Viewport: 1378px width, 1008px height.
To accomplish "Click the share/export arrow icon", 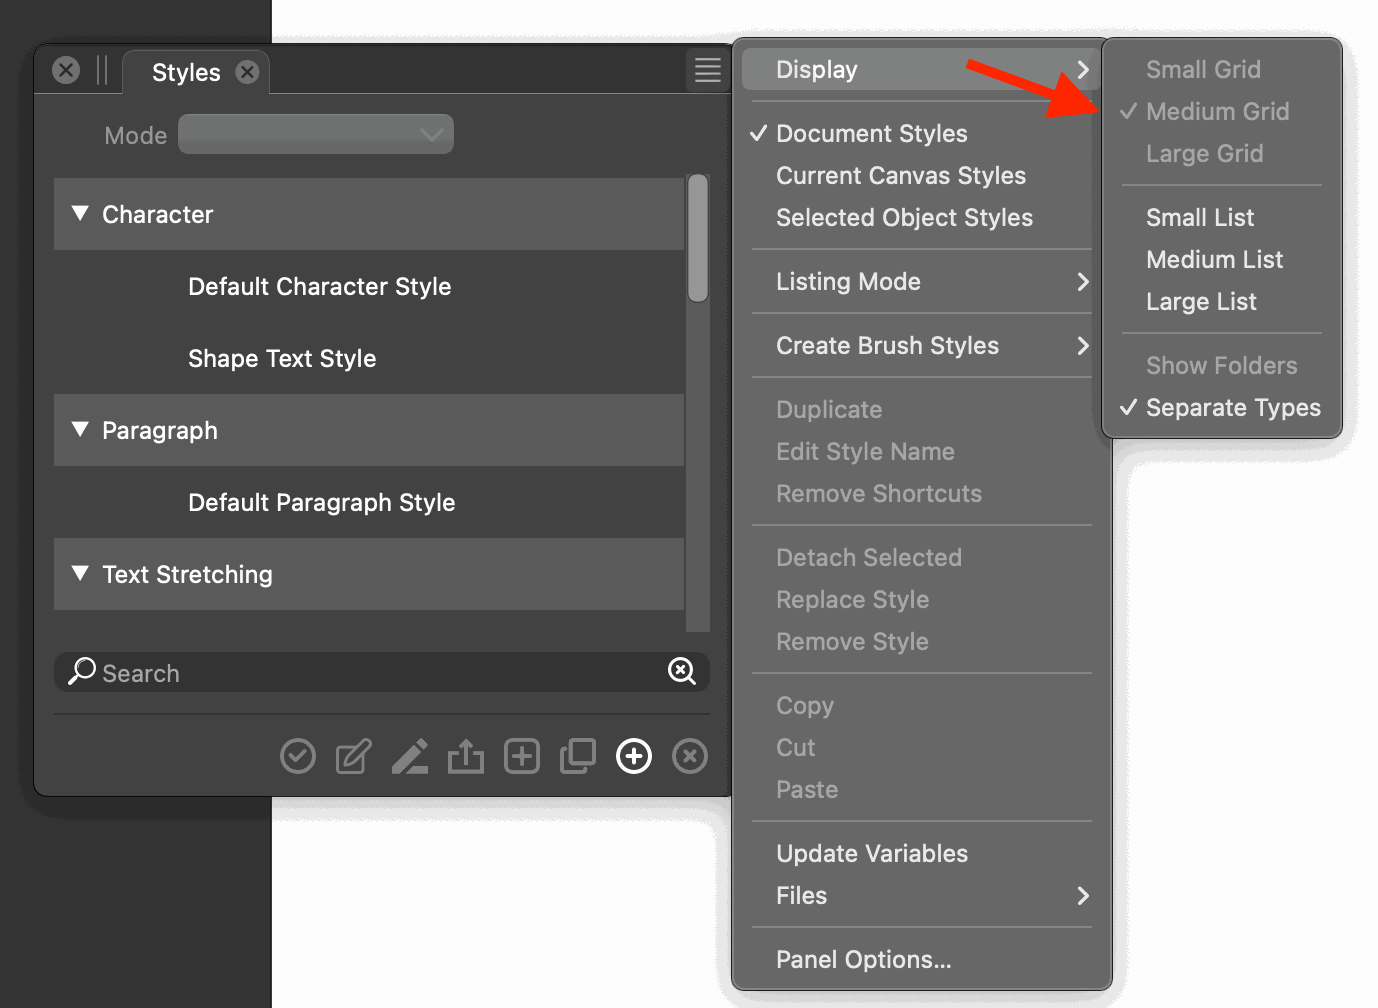I will [465, 756].
